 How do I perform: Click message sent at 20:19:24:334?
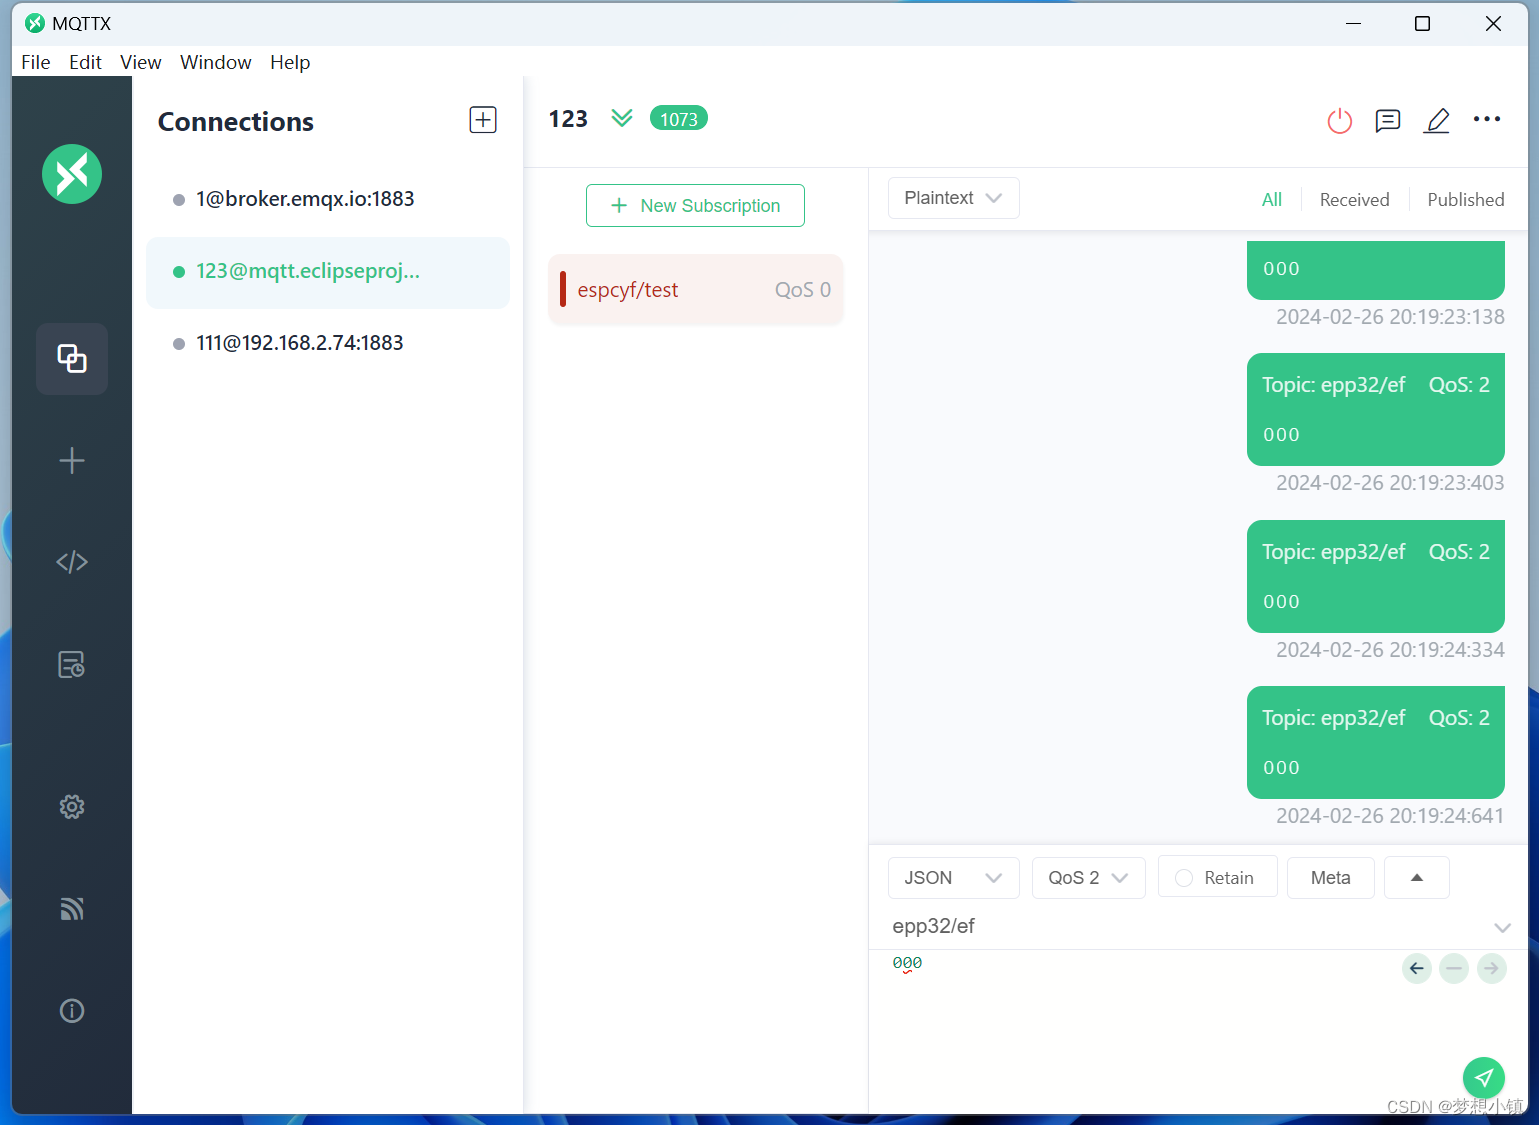pos(1376,576)
